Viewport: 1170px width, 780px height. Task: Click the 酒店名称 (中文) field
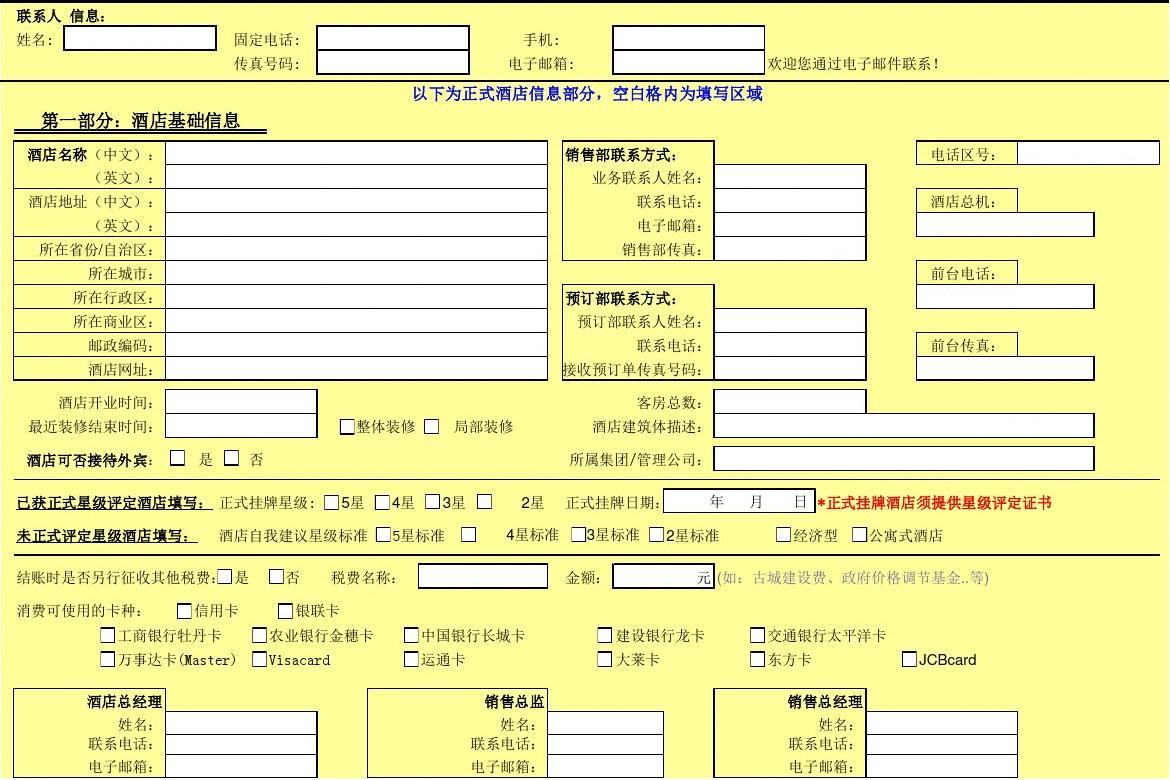(x=357, y=153)
